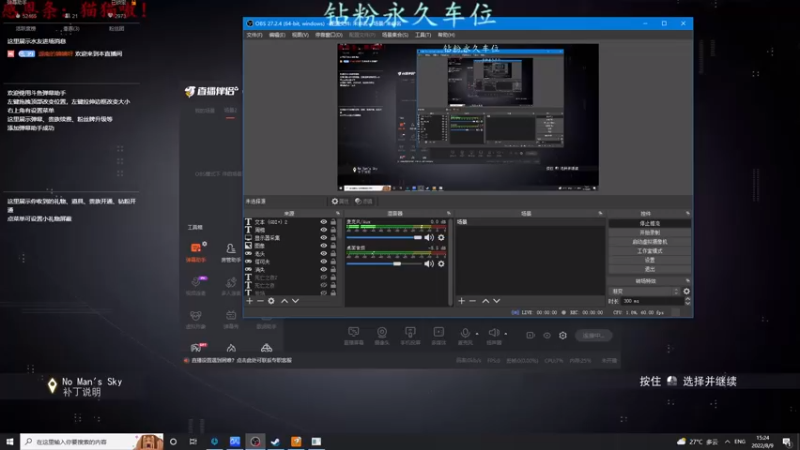800x450 pixels.
Task: Show hidden system tray icons chevron
Action: 727,442
